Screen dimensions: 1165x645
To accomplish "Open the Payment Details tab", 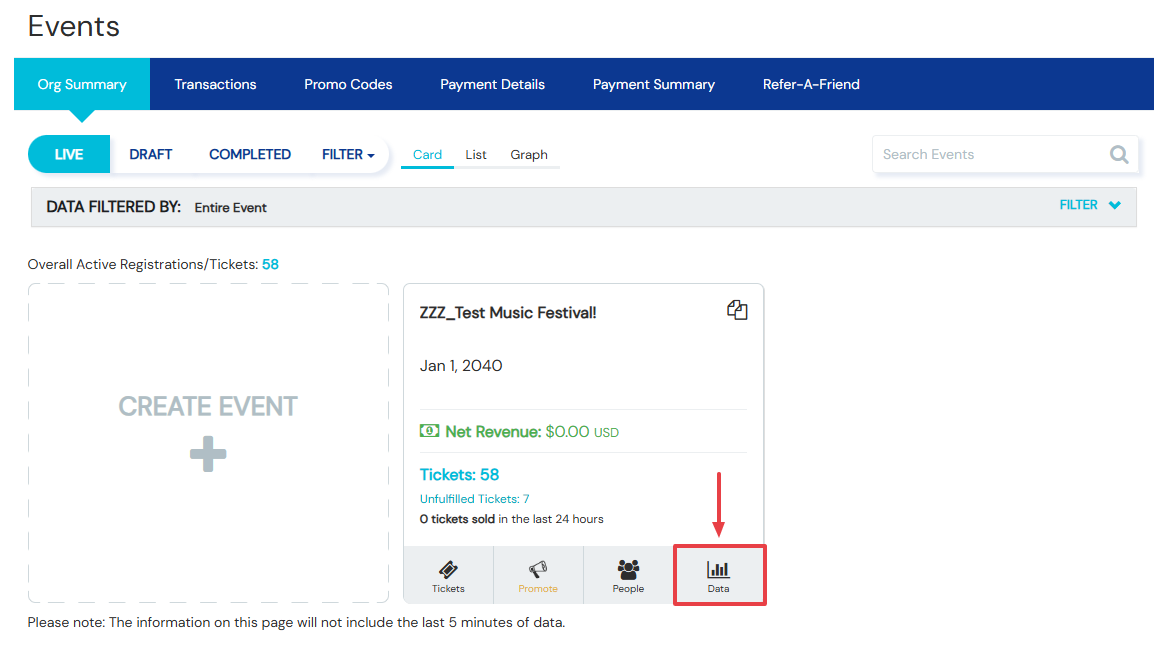I will click(x=492, y=84).
